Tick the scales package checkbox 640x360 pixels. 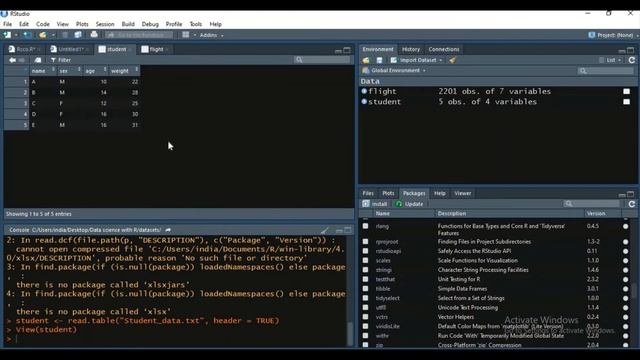365,260
